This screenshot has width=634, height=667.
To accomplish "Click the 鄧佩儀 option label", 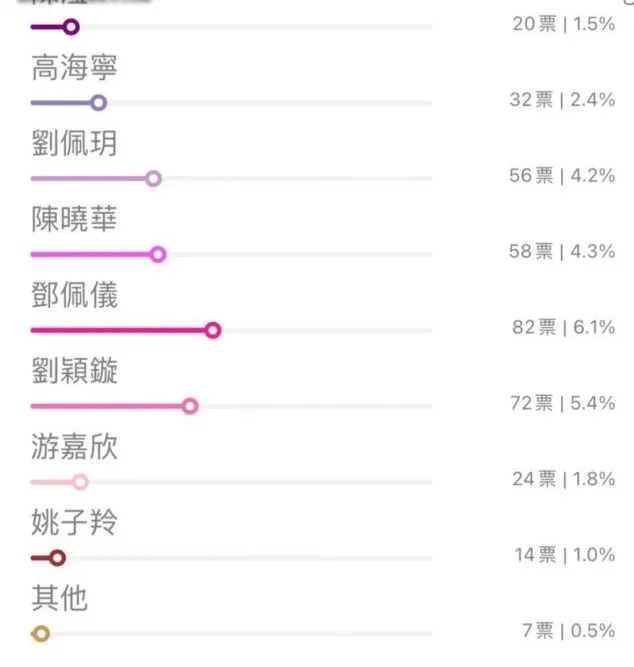I will (74, 296).
